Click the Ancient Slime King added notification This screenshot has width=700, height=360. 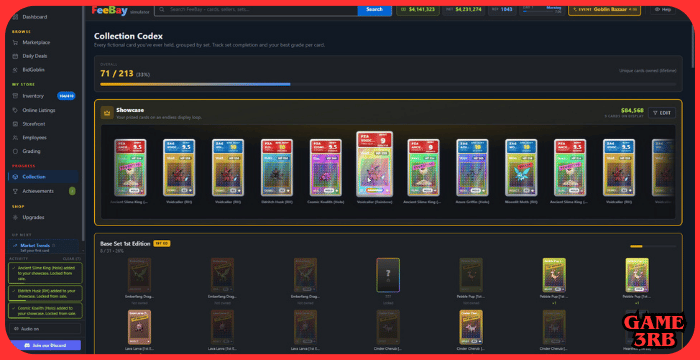pyautogui.click(x=45, y=273)
